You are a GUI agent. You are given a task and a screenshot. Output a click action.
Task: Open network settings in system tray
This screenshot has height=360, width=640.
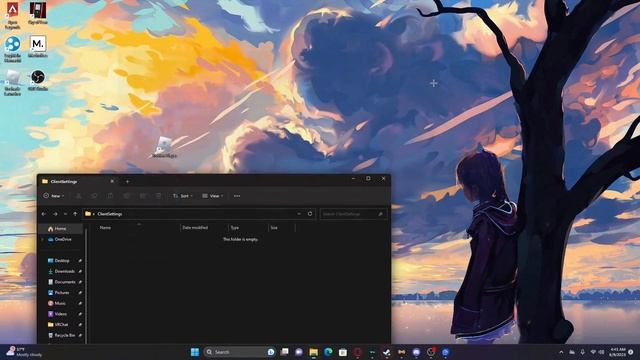(x=593, y=352)
